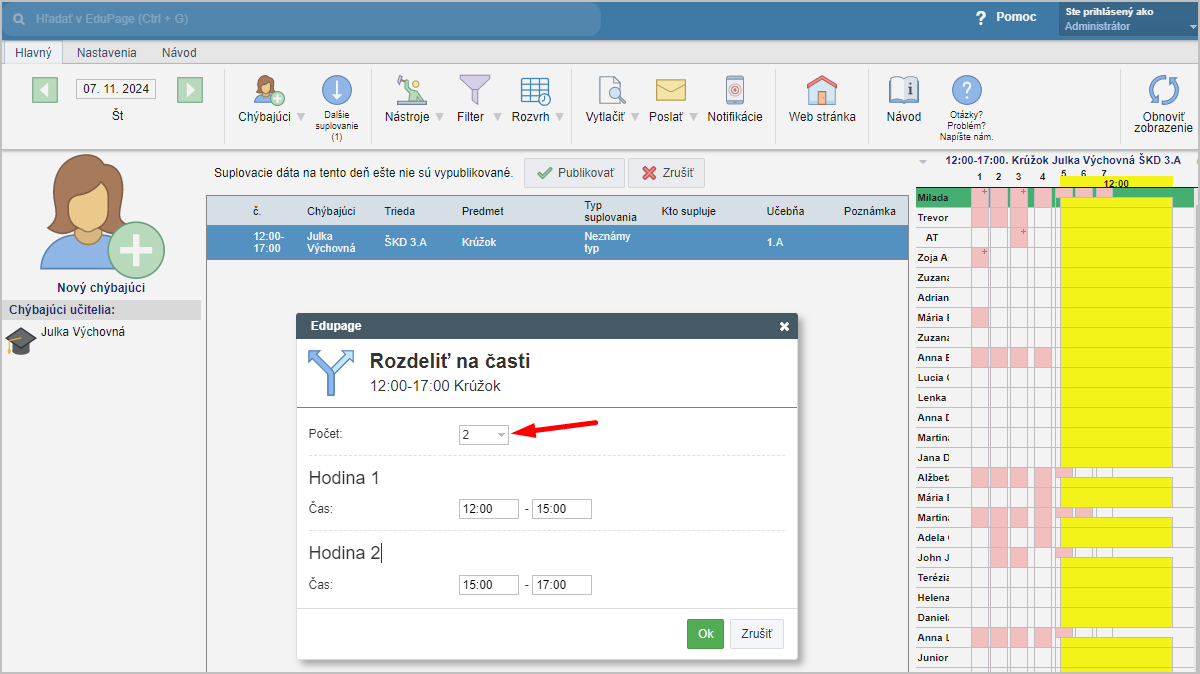Image resolution: width=1200 pixels, height=674 pixels.
Task: Expand the Chýbajúci dropdown arrow
Action: pyautogui.click(x=301, y=117)
